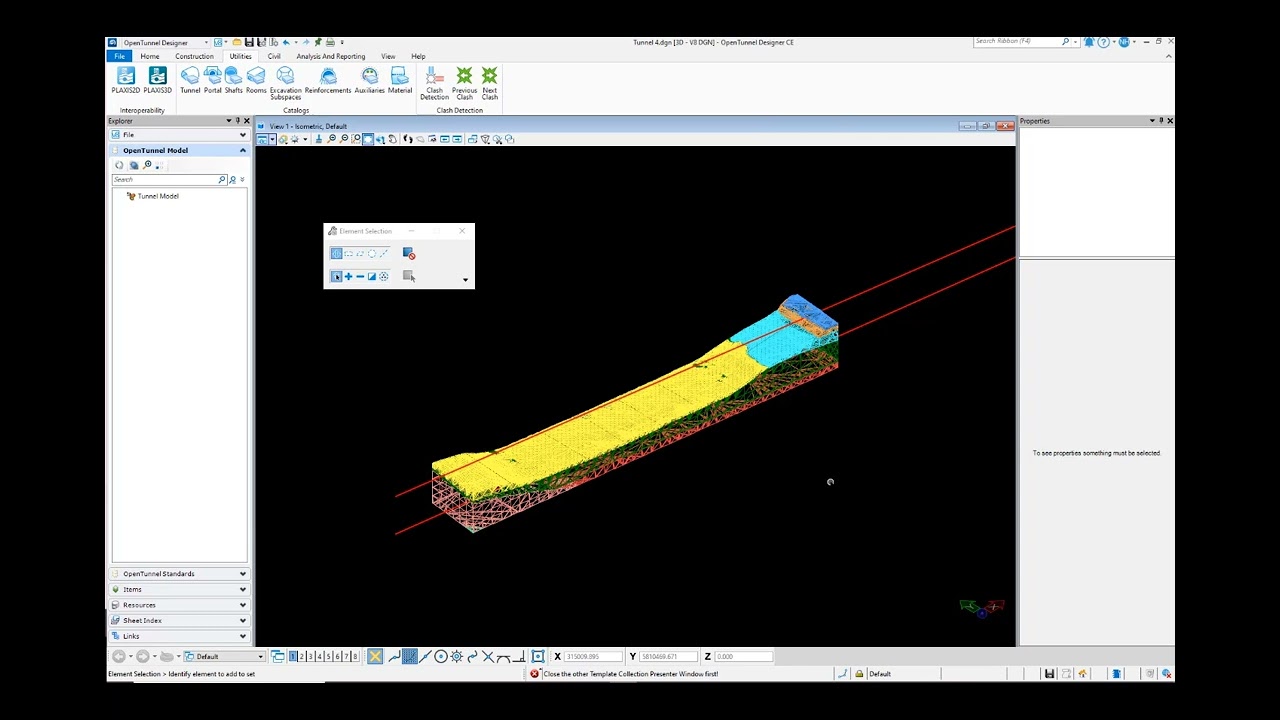1280x720 pixels.
Task: Click Fit View in the view toolbar
Action: [x=368, y=139]
